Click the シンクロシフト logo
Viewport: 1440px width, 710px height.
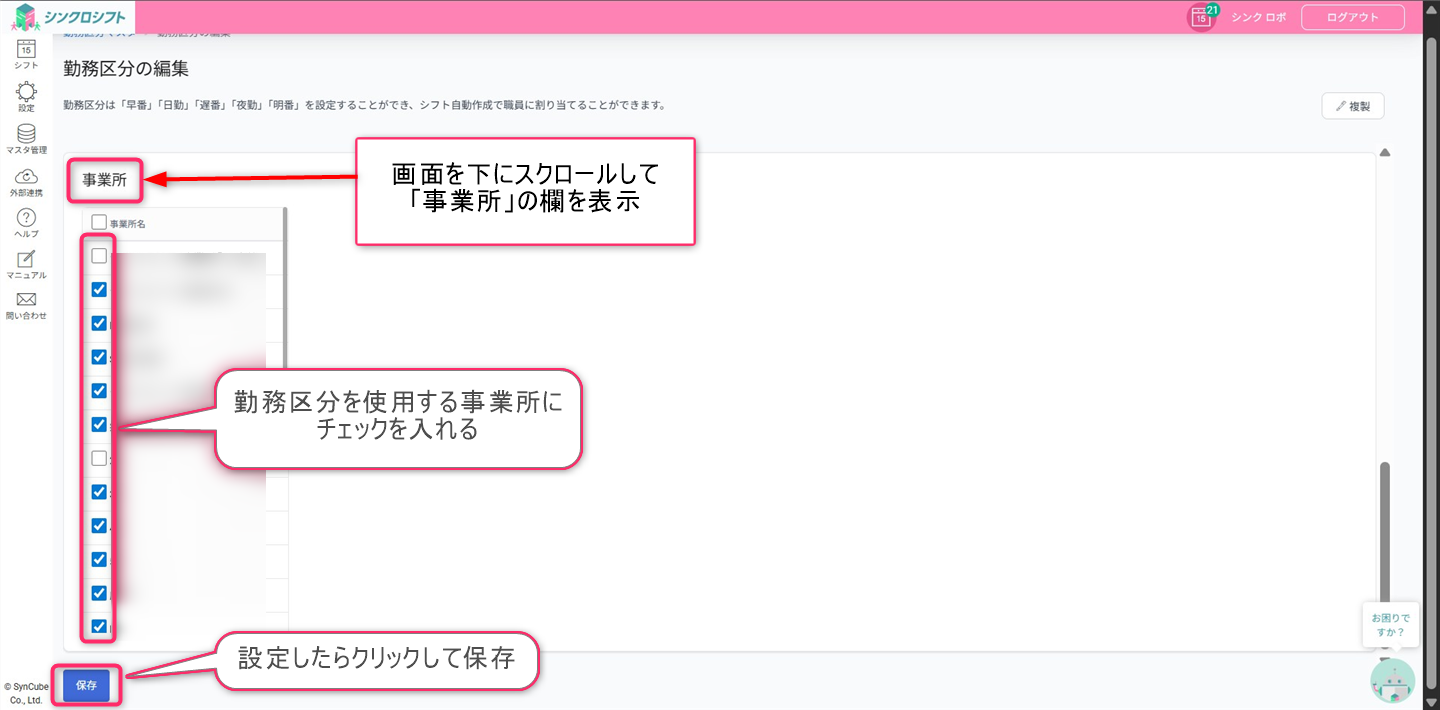coord(70,16)
